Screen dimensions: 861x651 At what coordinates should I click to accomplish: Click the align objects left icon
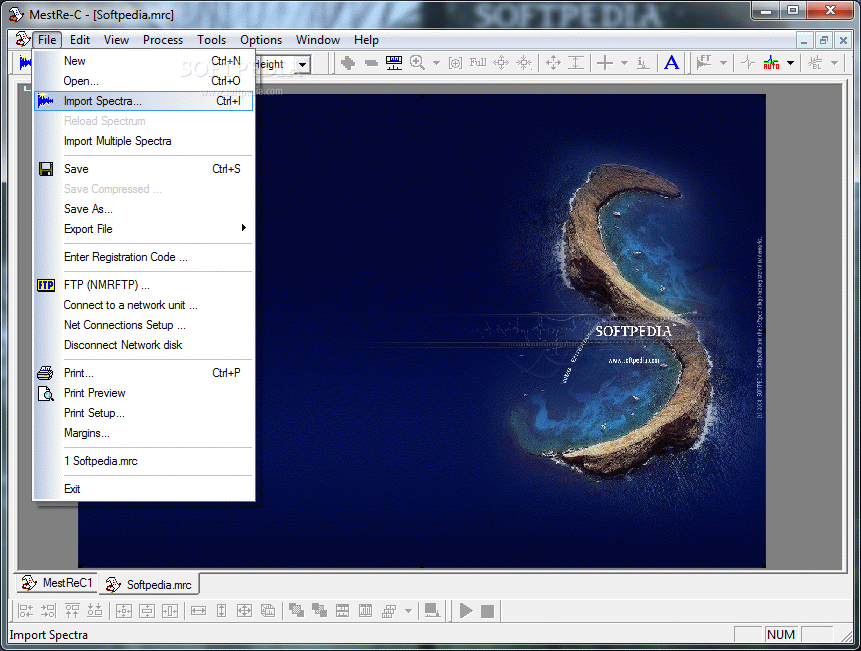pos(26,610)
